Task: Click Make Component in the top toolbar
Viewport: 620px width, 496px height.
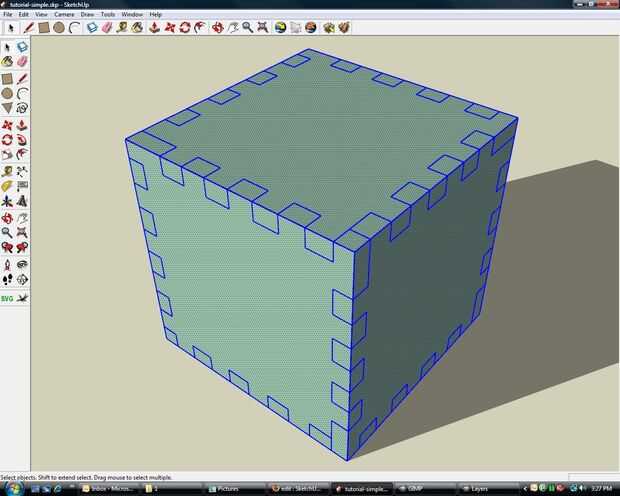Action: tap(92, 28)
